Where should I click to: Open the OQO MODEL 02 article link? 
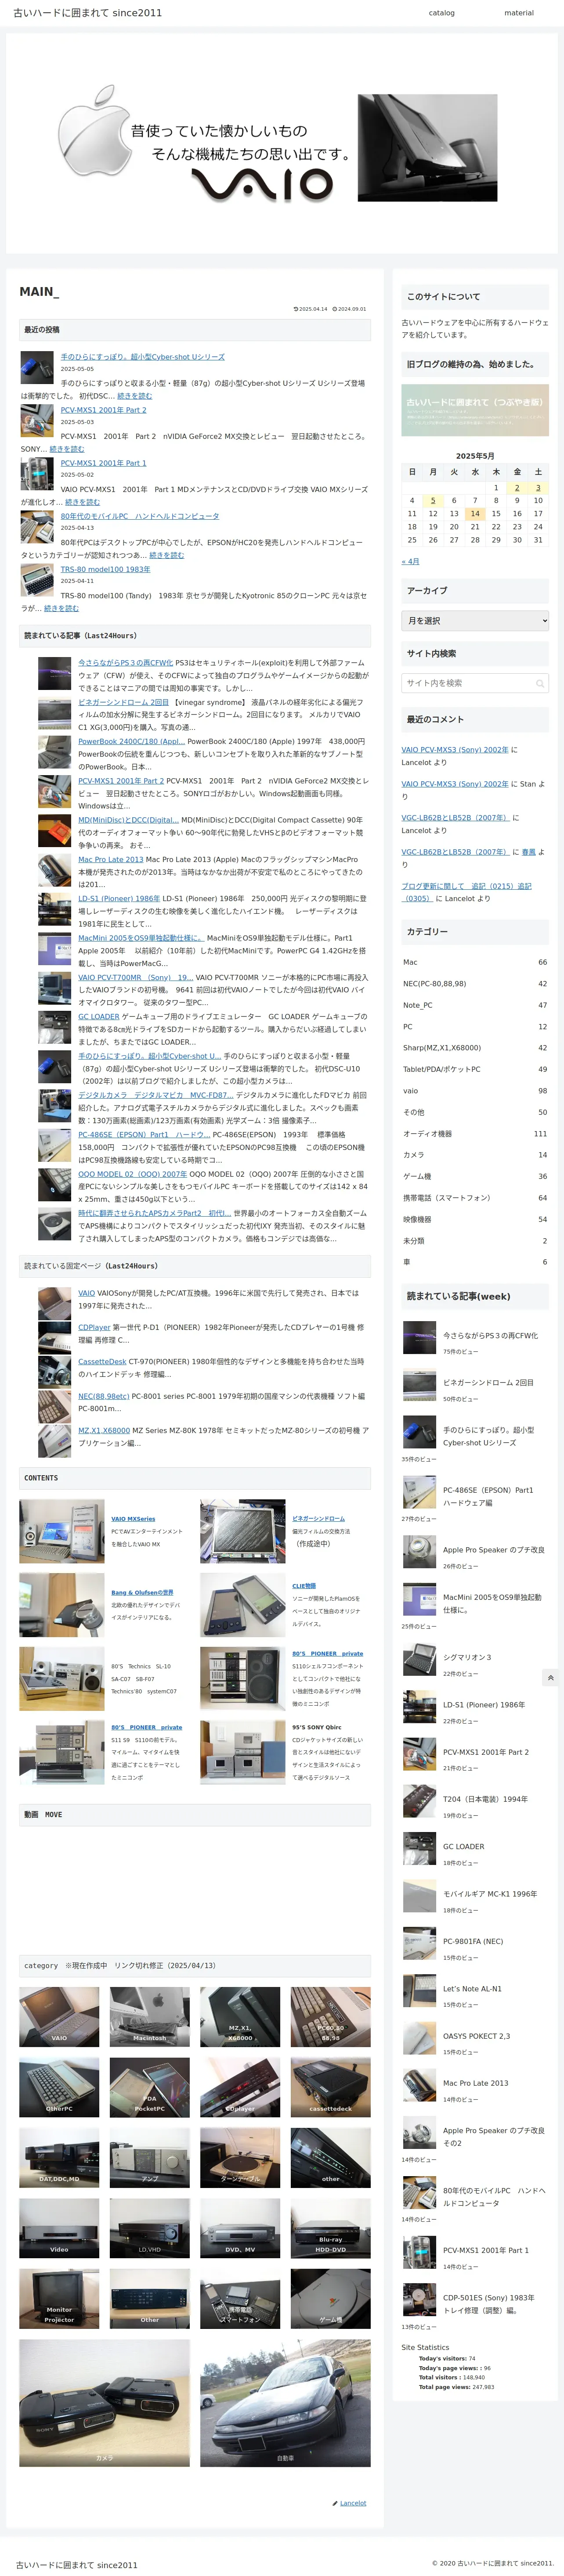click(x=132, y=1174)
